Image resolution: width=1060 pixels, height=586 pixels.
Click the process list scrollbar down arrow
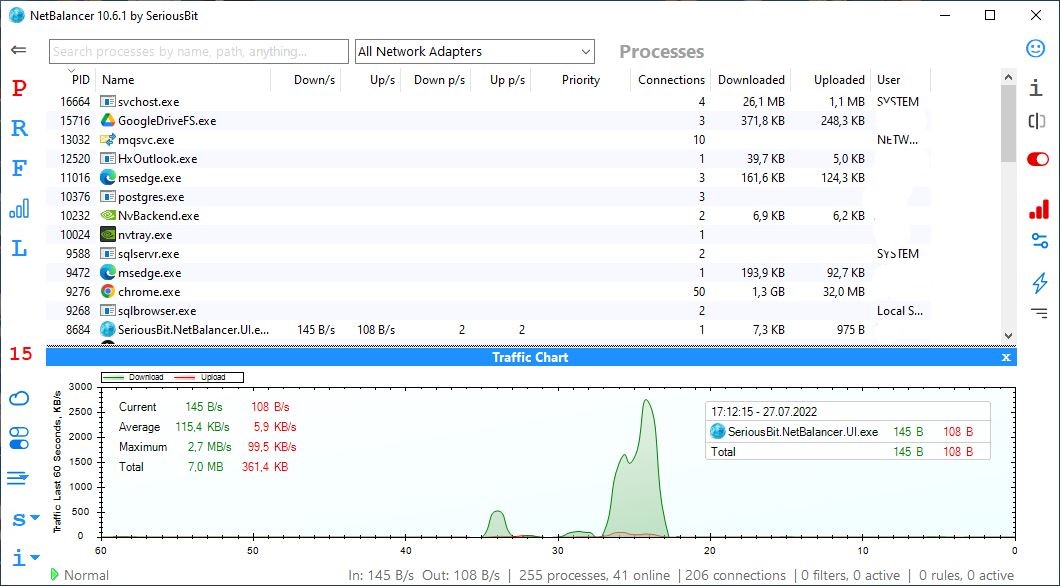point(1008,335)
